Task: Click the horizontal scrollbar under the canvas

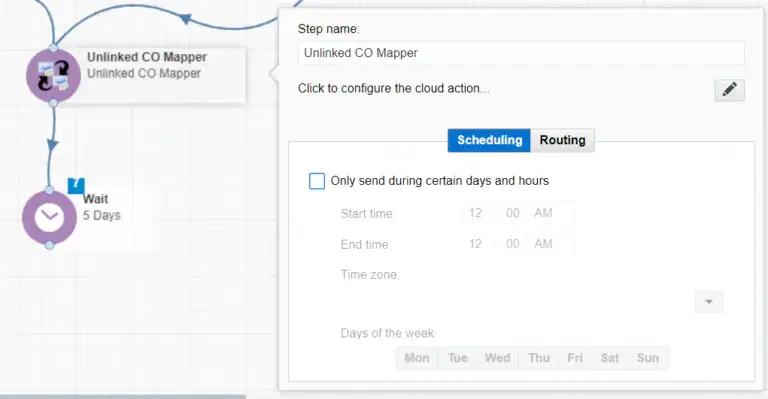Action: point(122,396)
